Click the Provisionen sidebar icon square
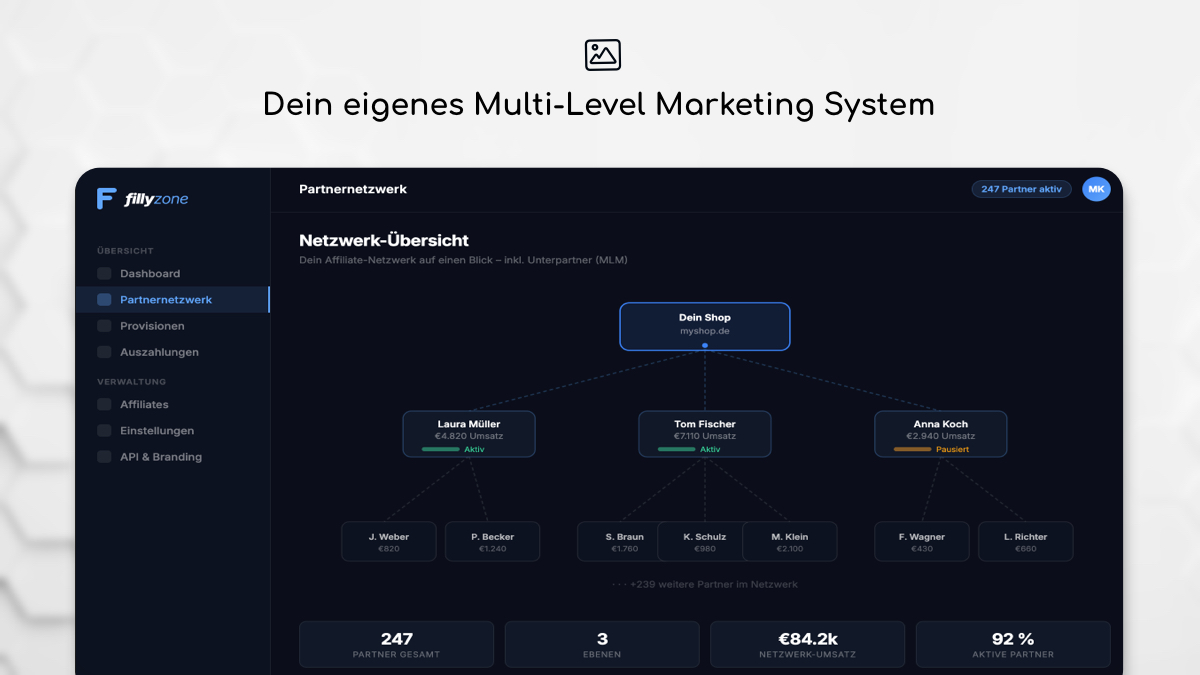Viewport: 1200px width, 675px height. [x=104, y=326]
